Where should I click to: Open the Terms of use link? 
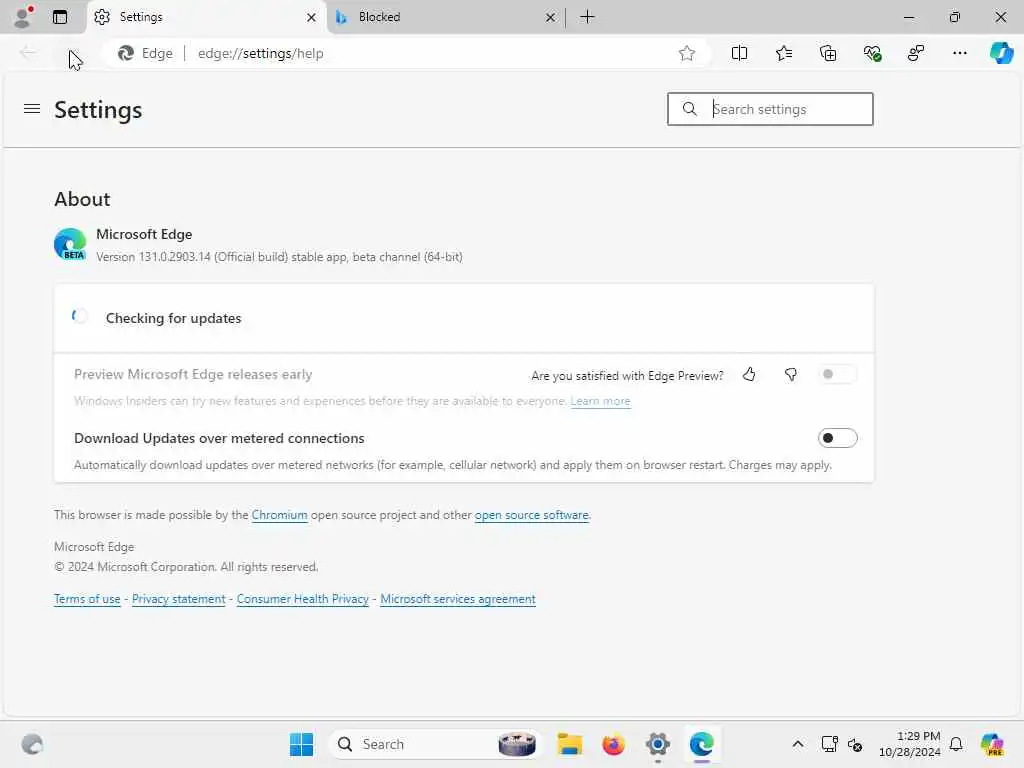pos(87,599)
